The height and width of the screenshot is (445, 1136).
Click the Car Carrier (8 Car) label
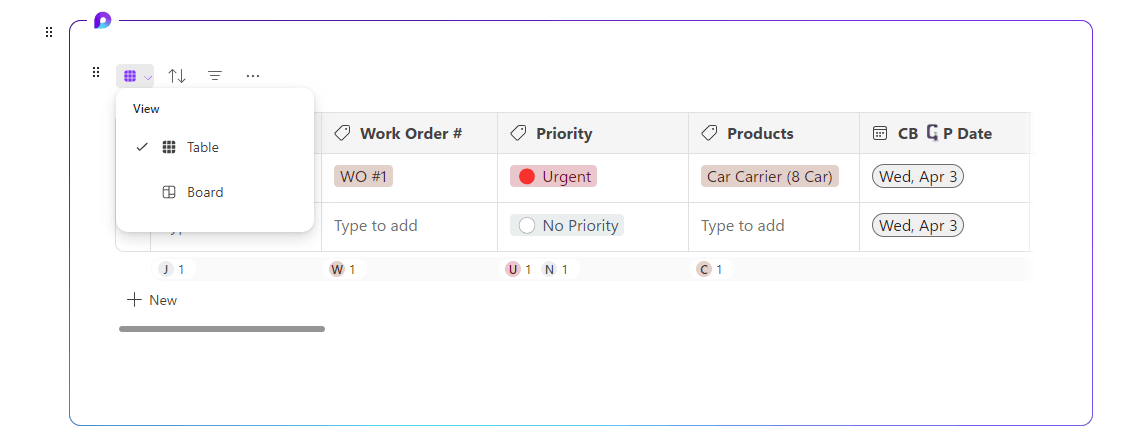click(769, 177)
